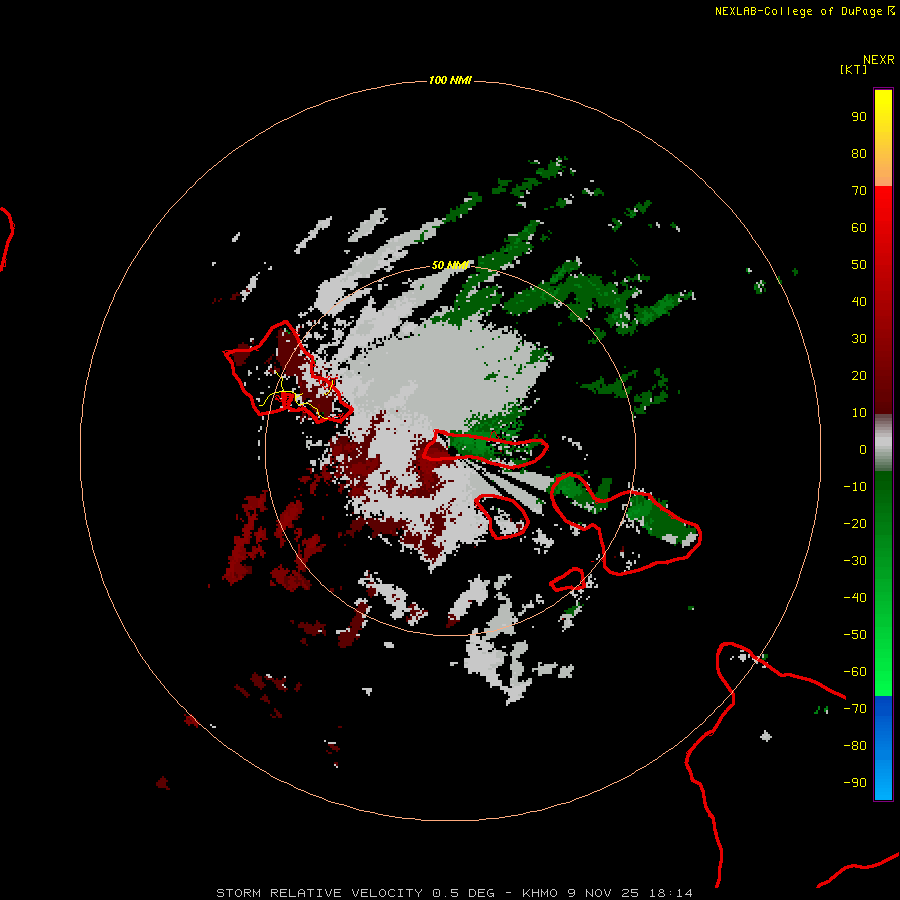
Task: Click the positive 50 velocity scale value
Action: (859, 265)
